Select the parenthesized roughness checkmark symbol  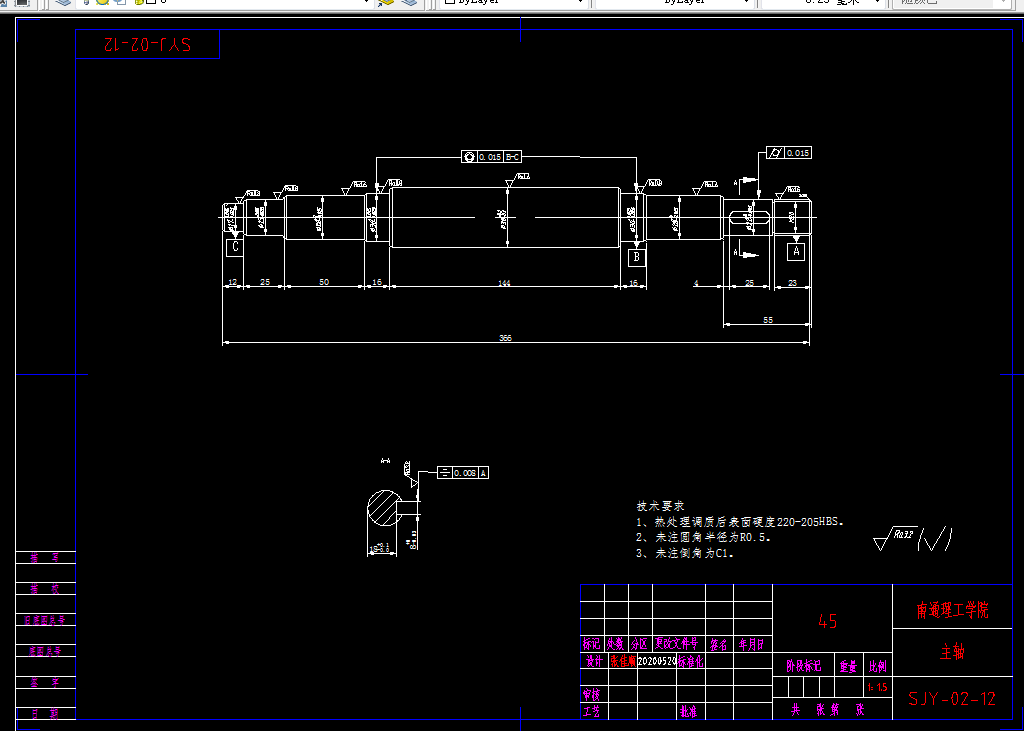click(935, 539)
